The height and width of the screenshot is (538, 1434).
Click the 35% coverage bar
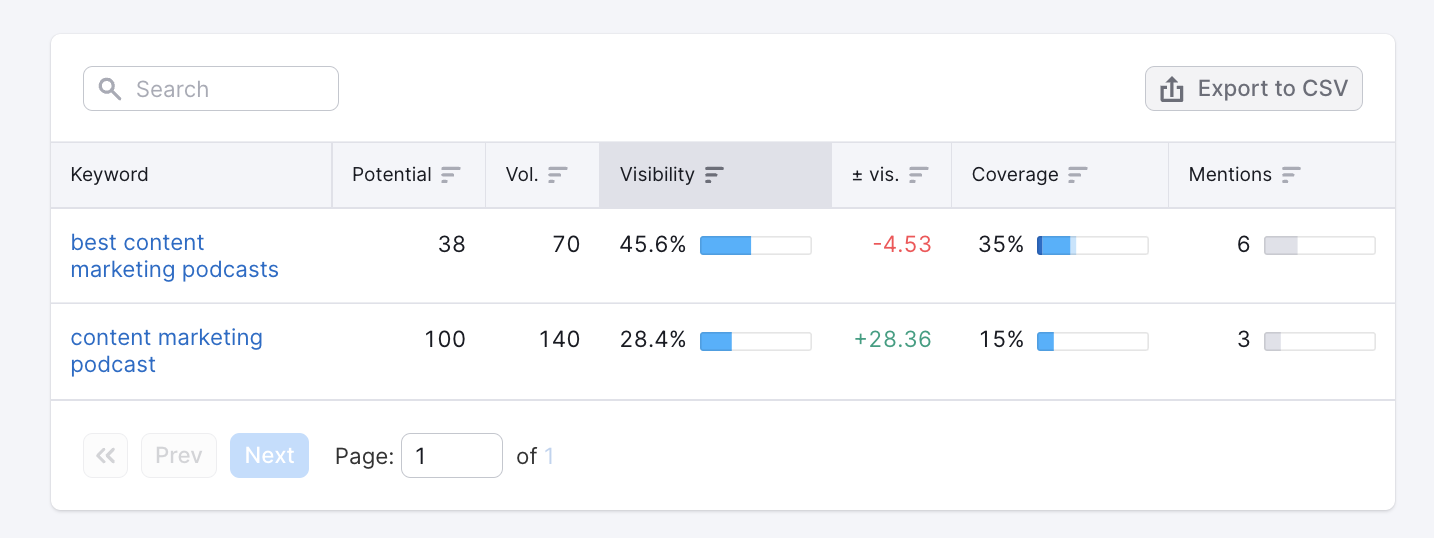click(1092, 246)
